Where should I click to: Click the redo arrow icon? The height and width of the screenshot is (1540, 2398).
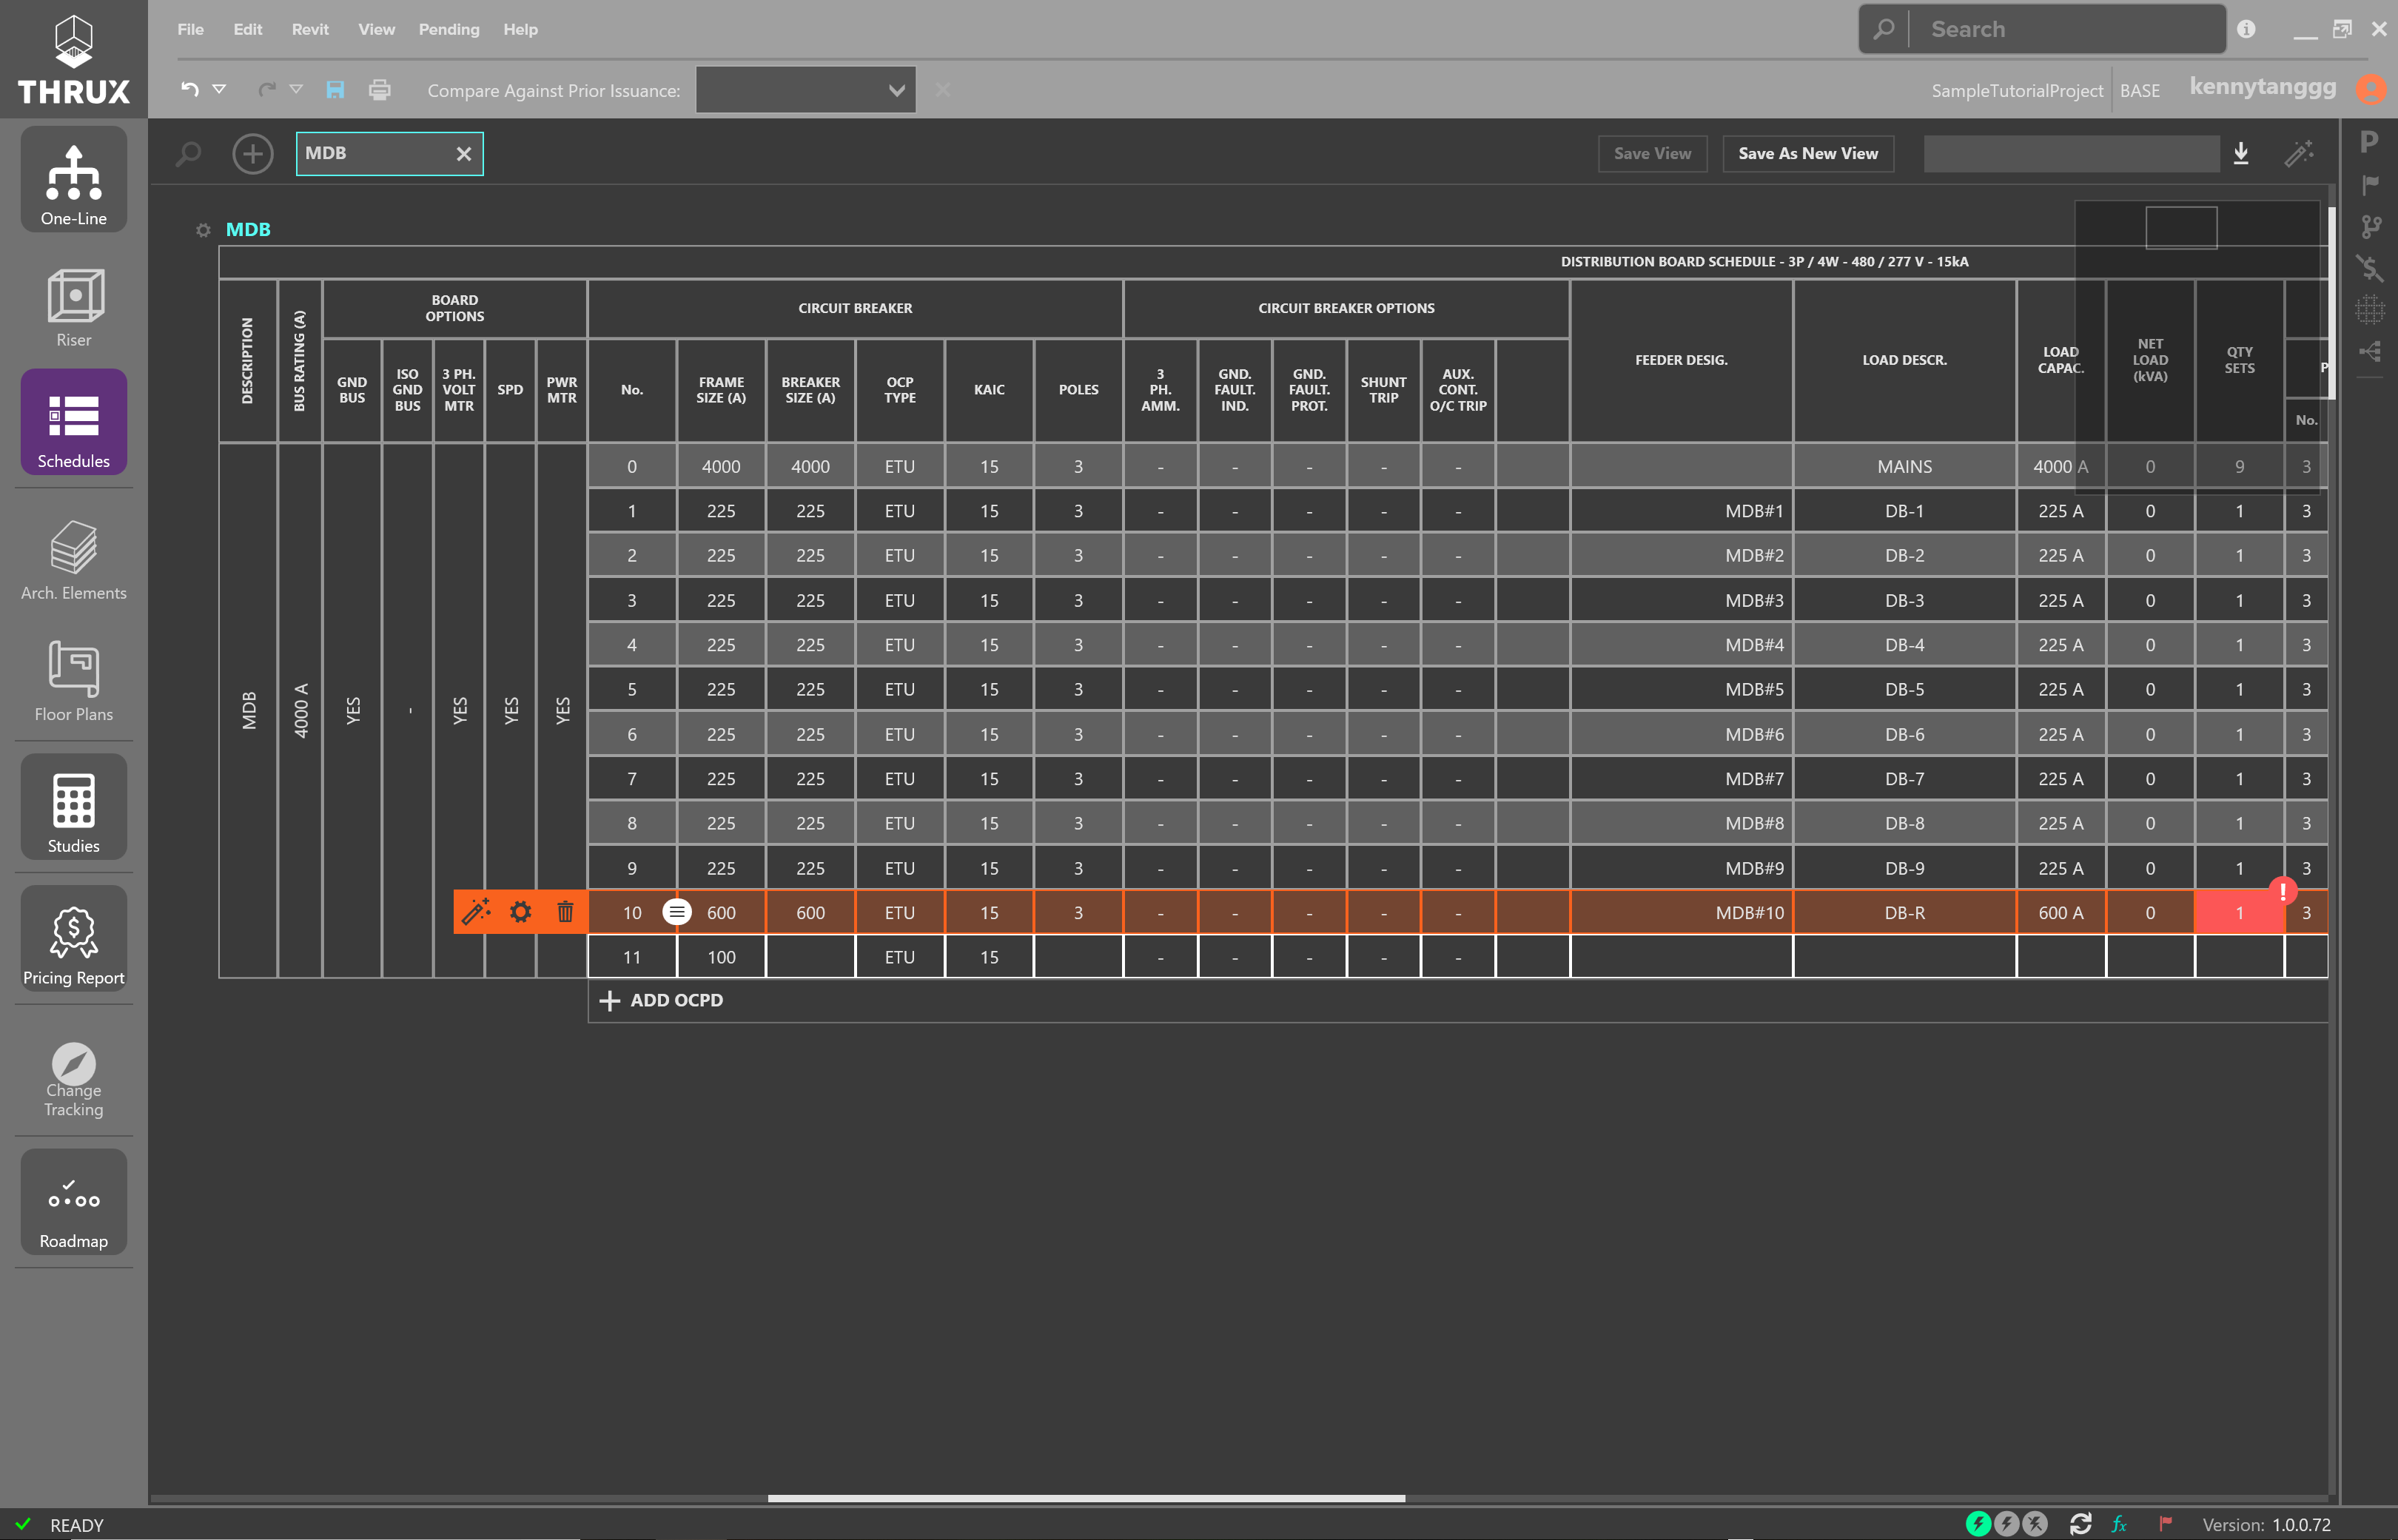[266, 90]
